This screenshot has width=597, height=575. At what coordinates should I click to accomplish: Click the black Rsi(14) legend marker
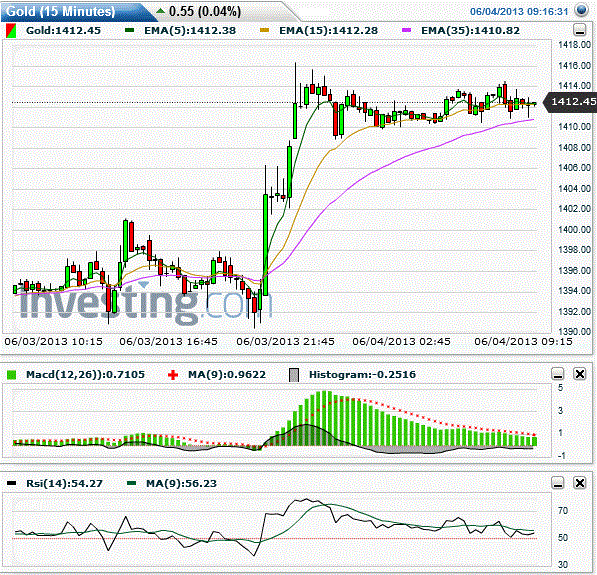pos(11,483)
